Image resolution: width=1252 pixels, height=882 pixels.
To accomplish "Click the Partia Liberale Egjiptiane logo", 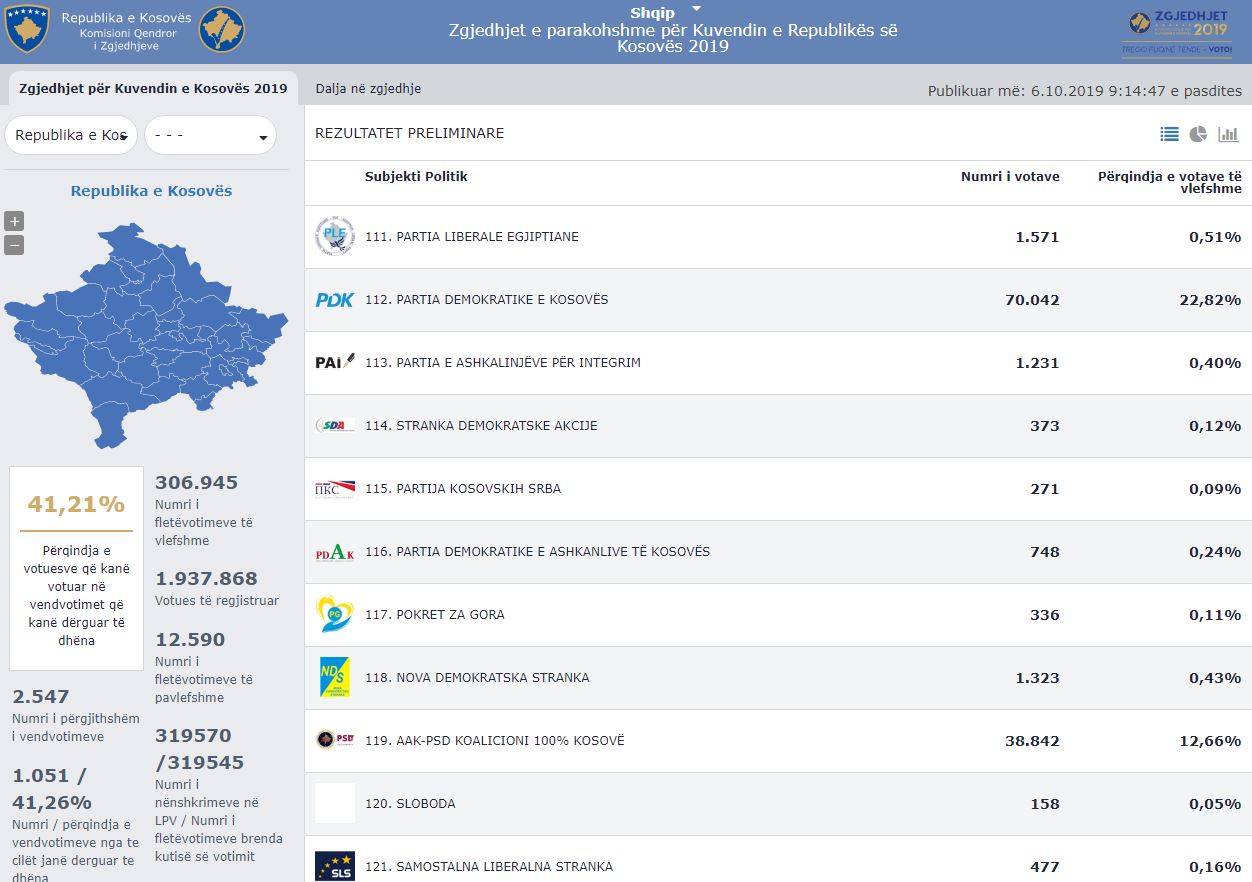I will click(x=334, y=237).
